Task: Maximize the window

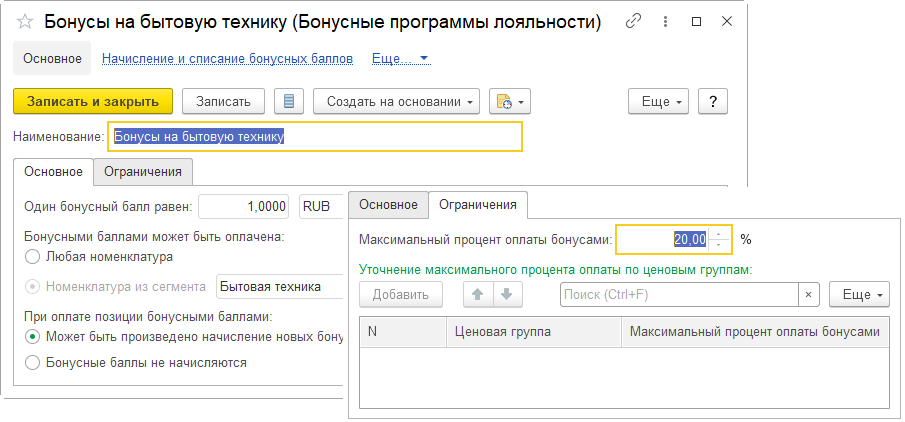Action: tap(697, 22)
